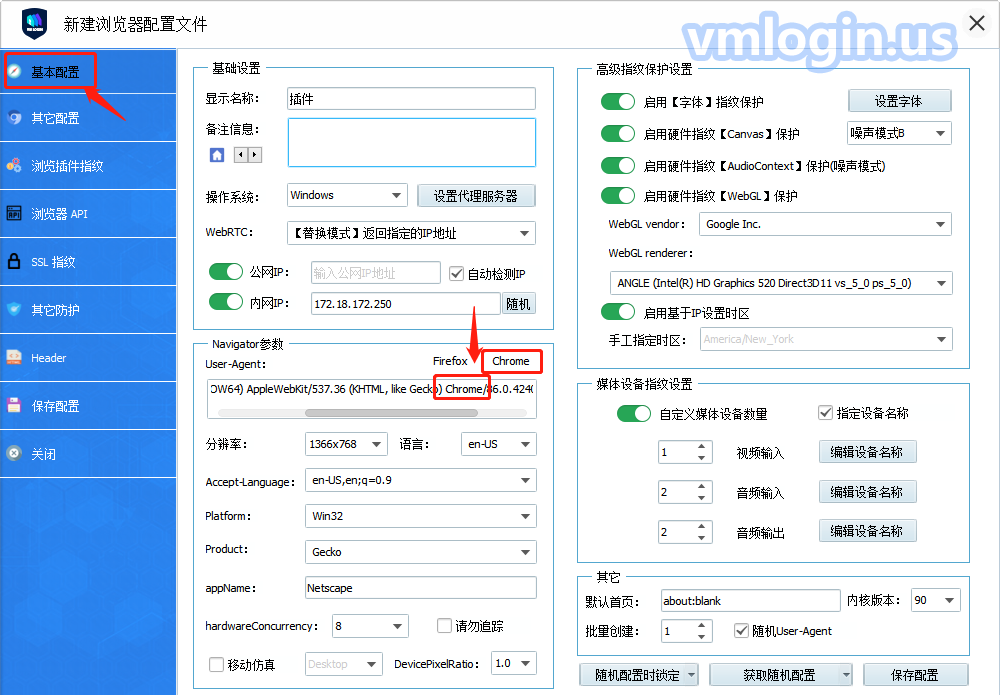Viewport: 1000px width, 695px height.
Task: Go to 其它防护 shield section
Action: pyautogui.click(x=15, y=310)
